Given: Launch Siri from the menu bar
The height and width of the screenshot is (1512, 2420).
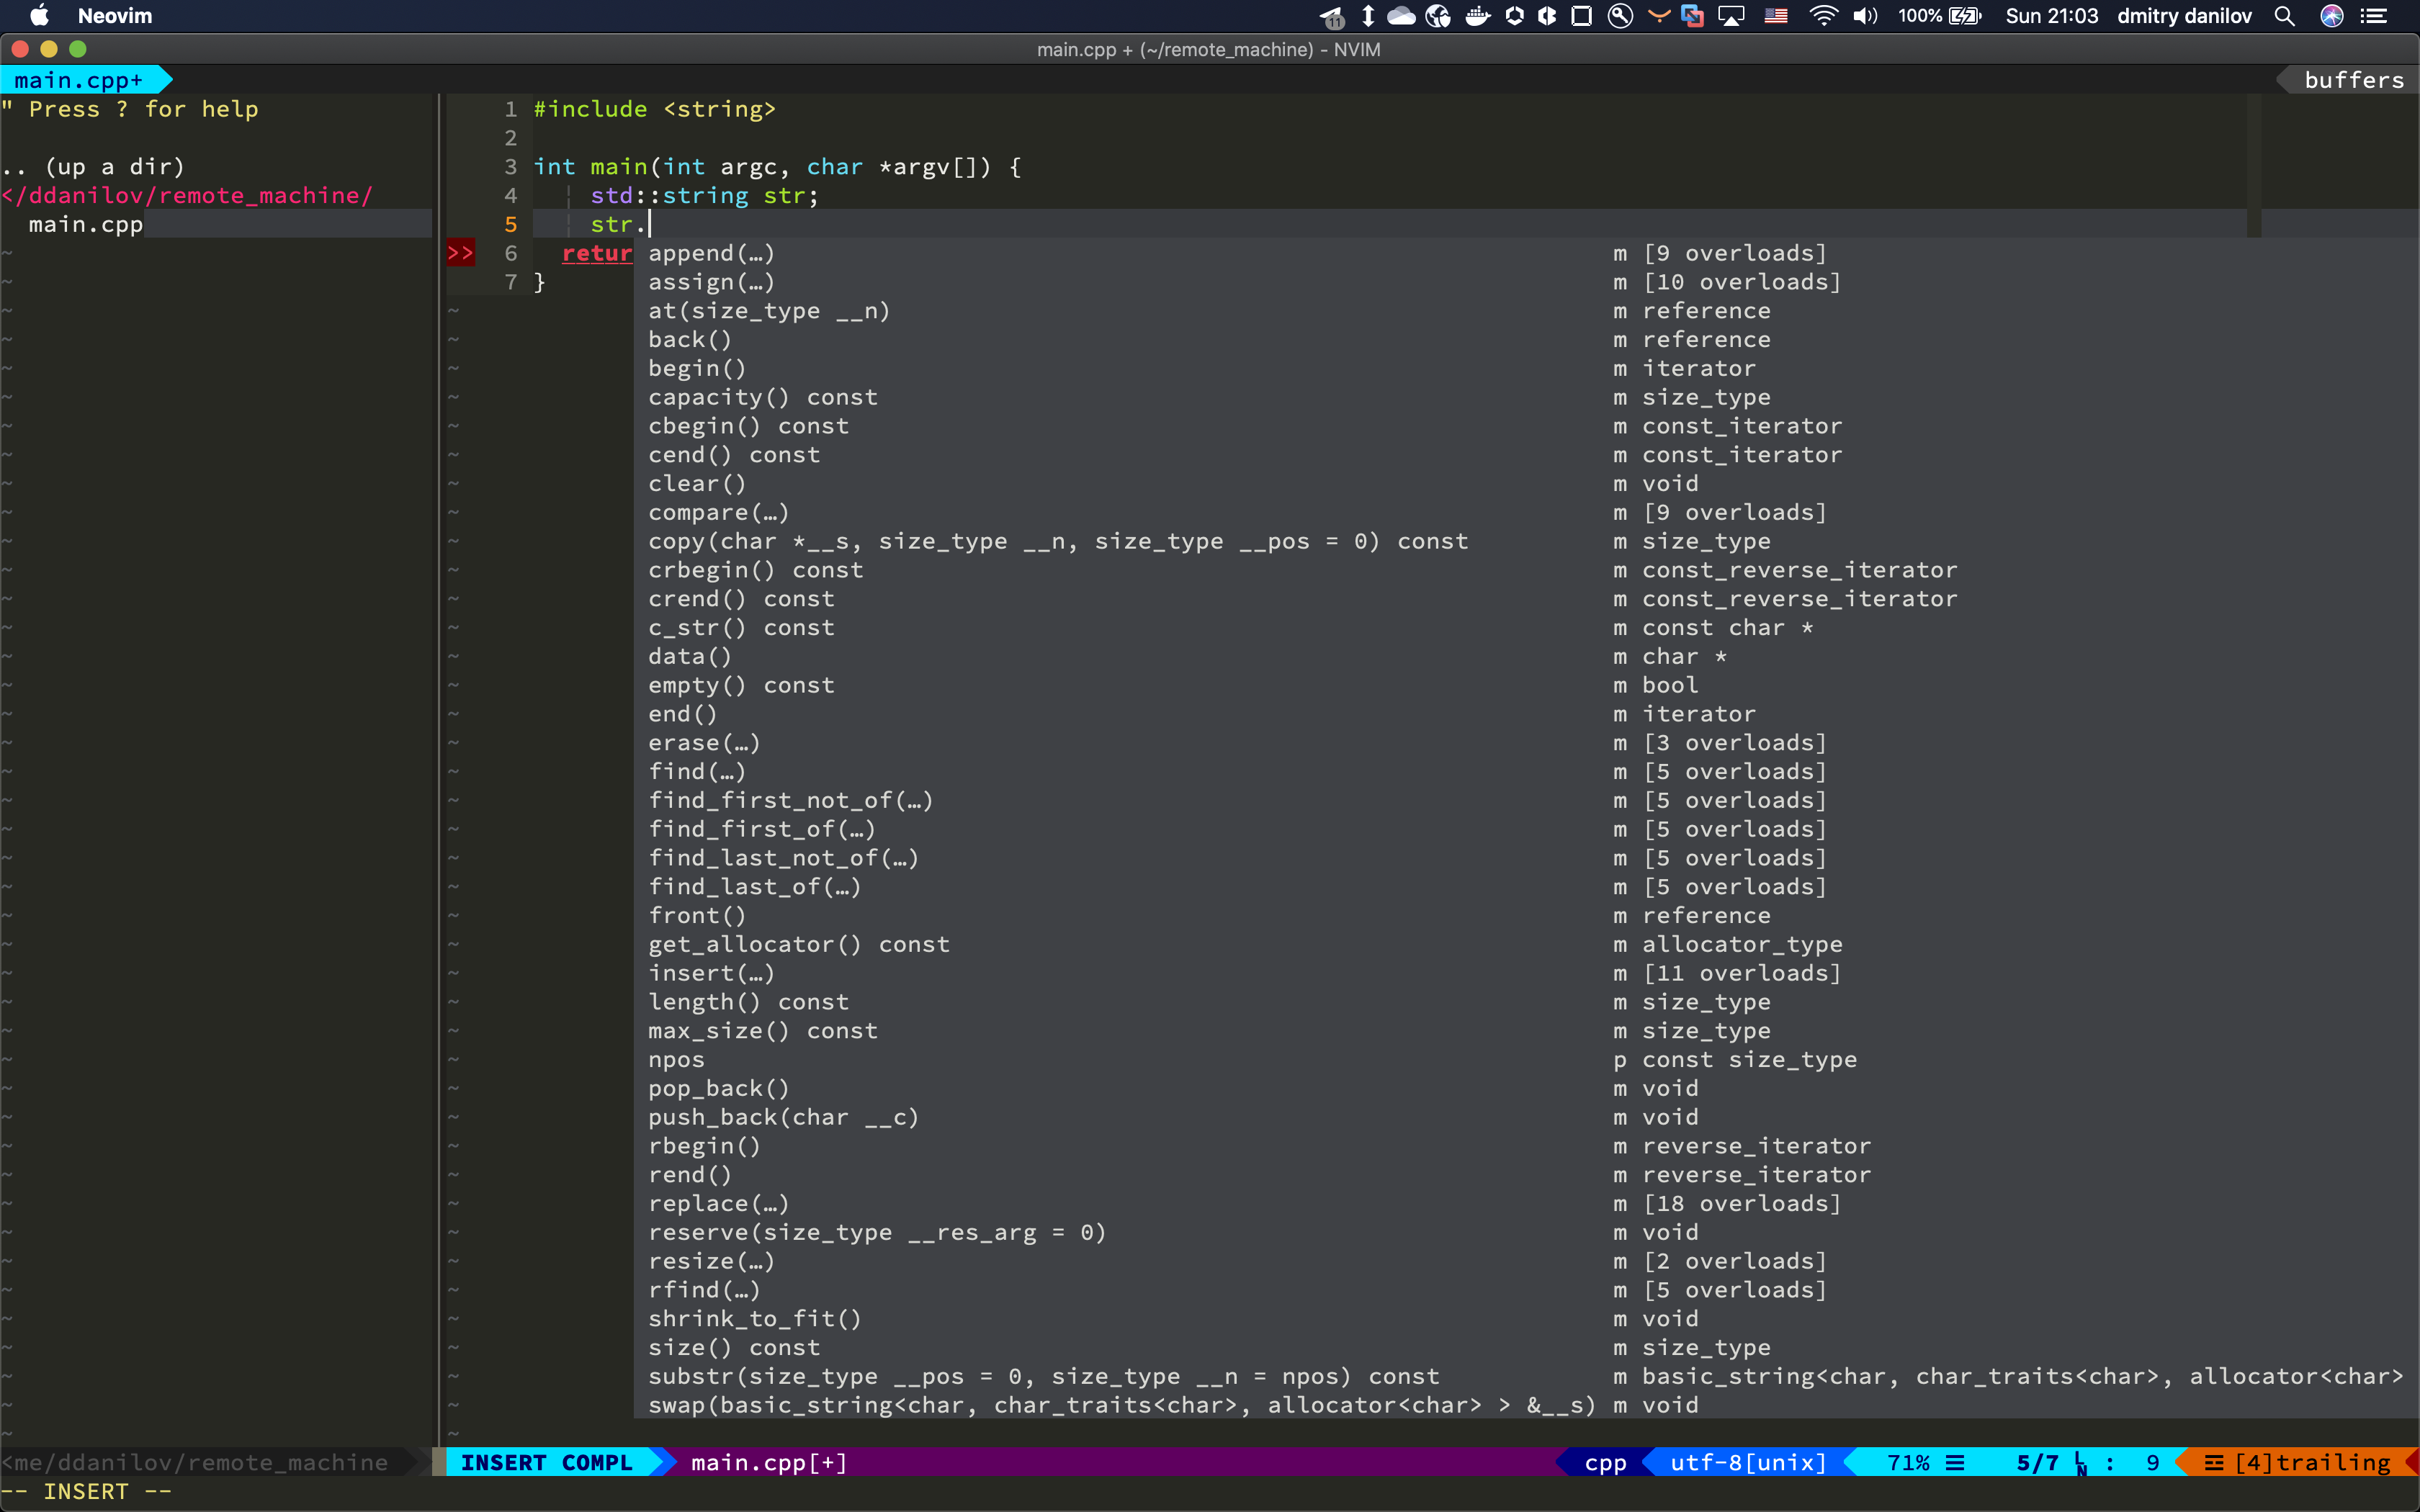Looking at the screenshot, I should (x=2332, y=15).
